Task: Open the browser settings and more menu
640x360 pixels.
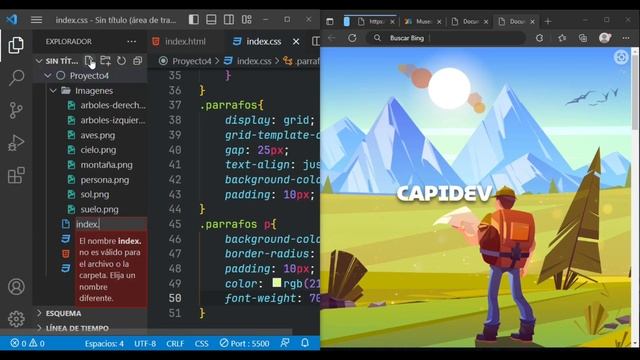Action: (626, 38)
